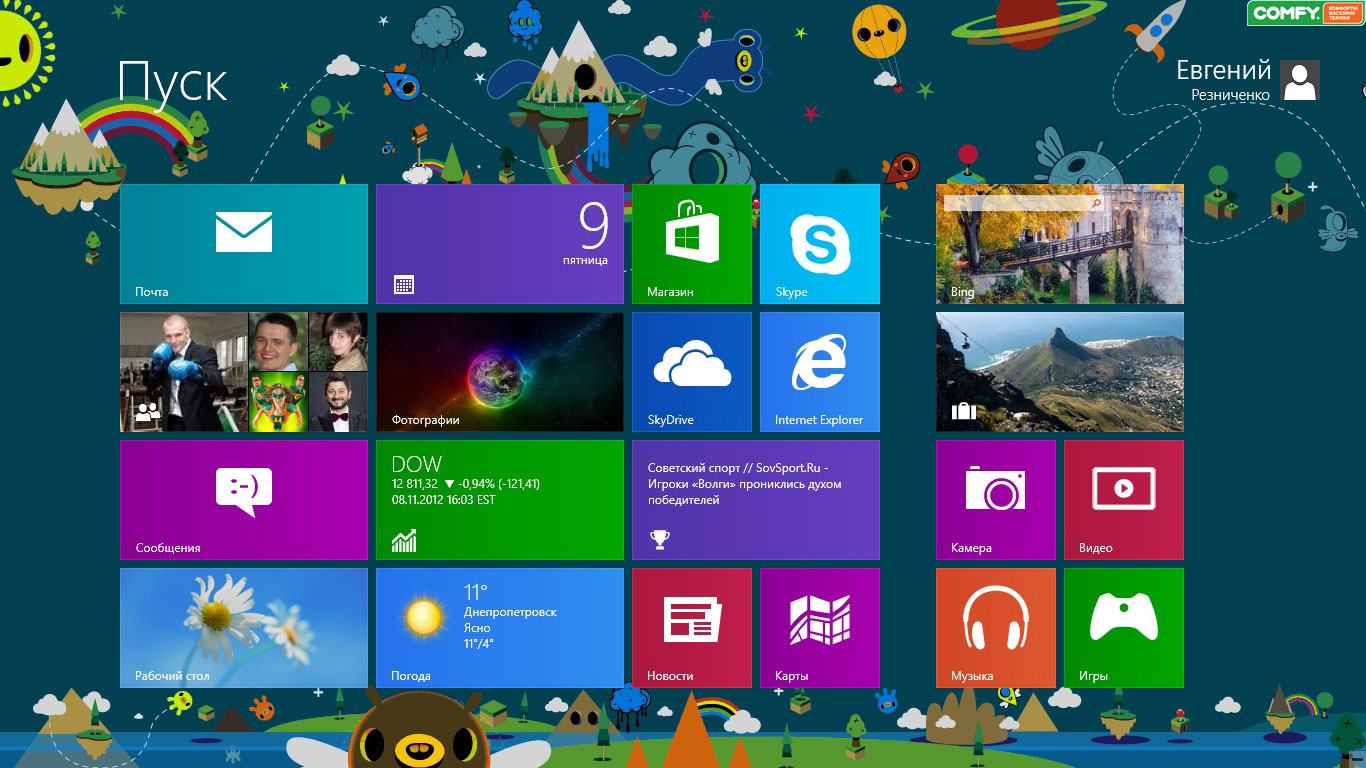Open the Новости news tile
Viewport: 1366px width, 768px height.
coord(692,628)
